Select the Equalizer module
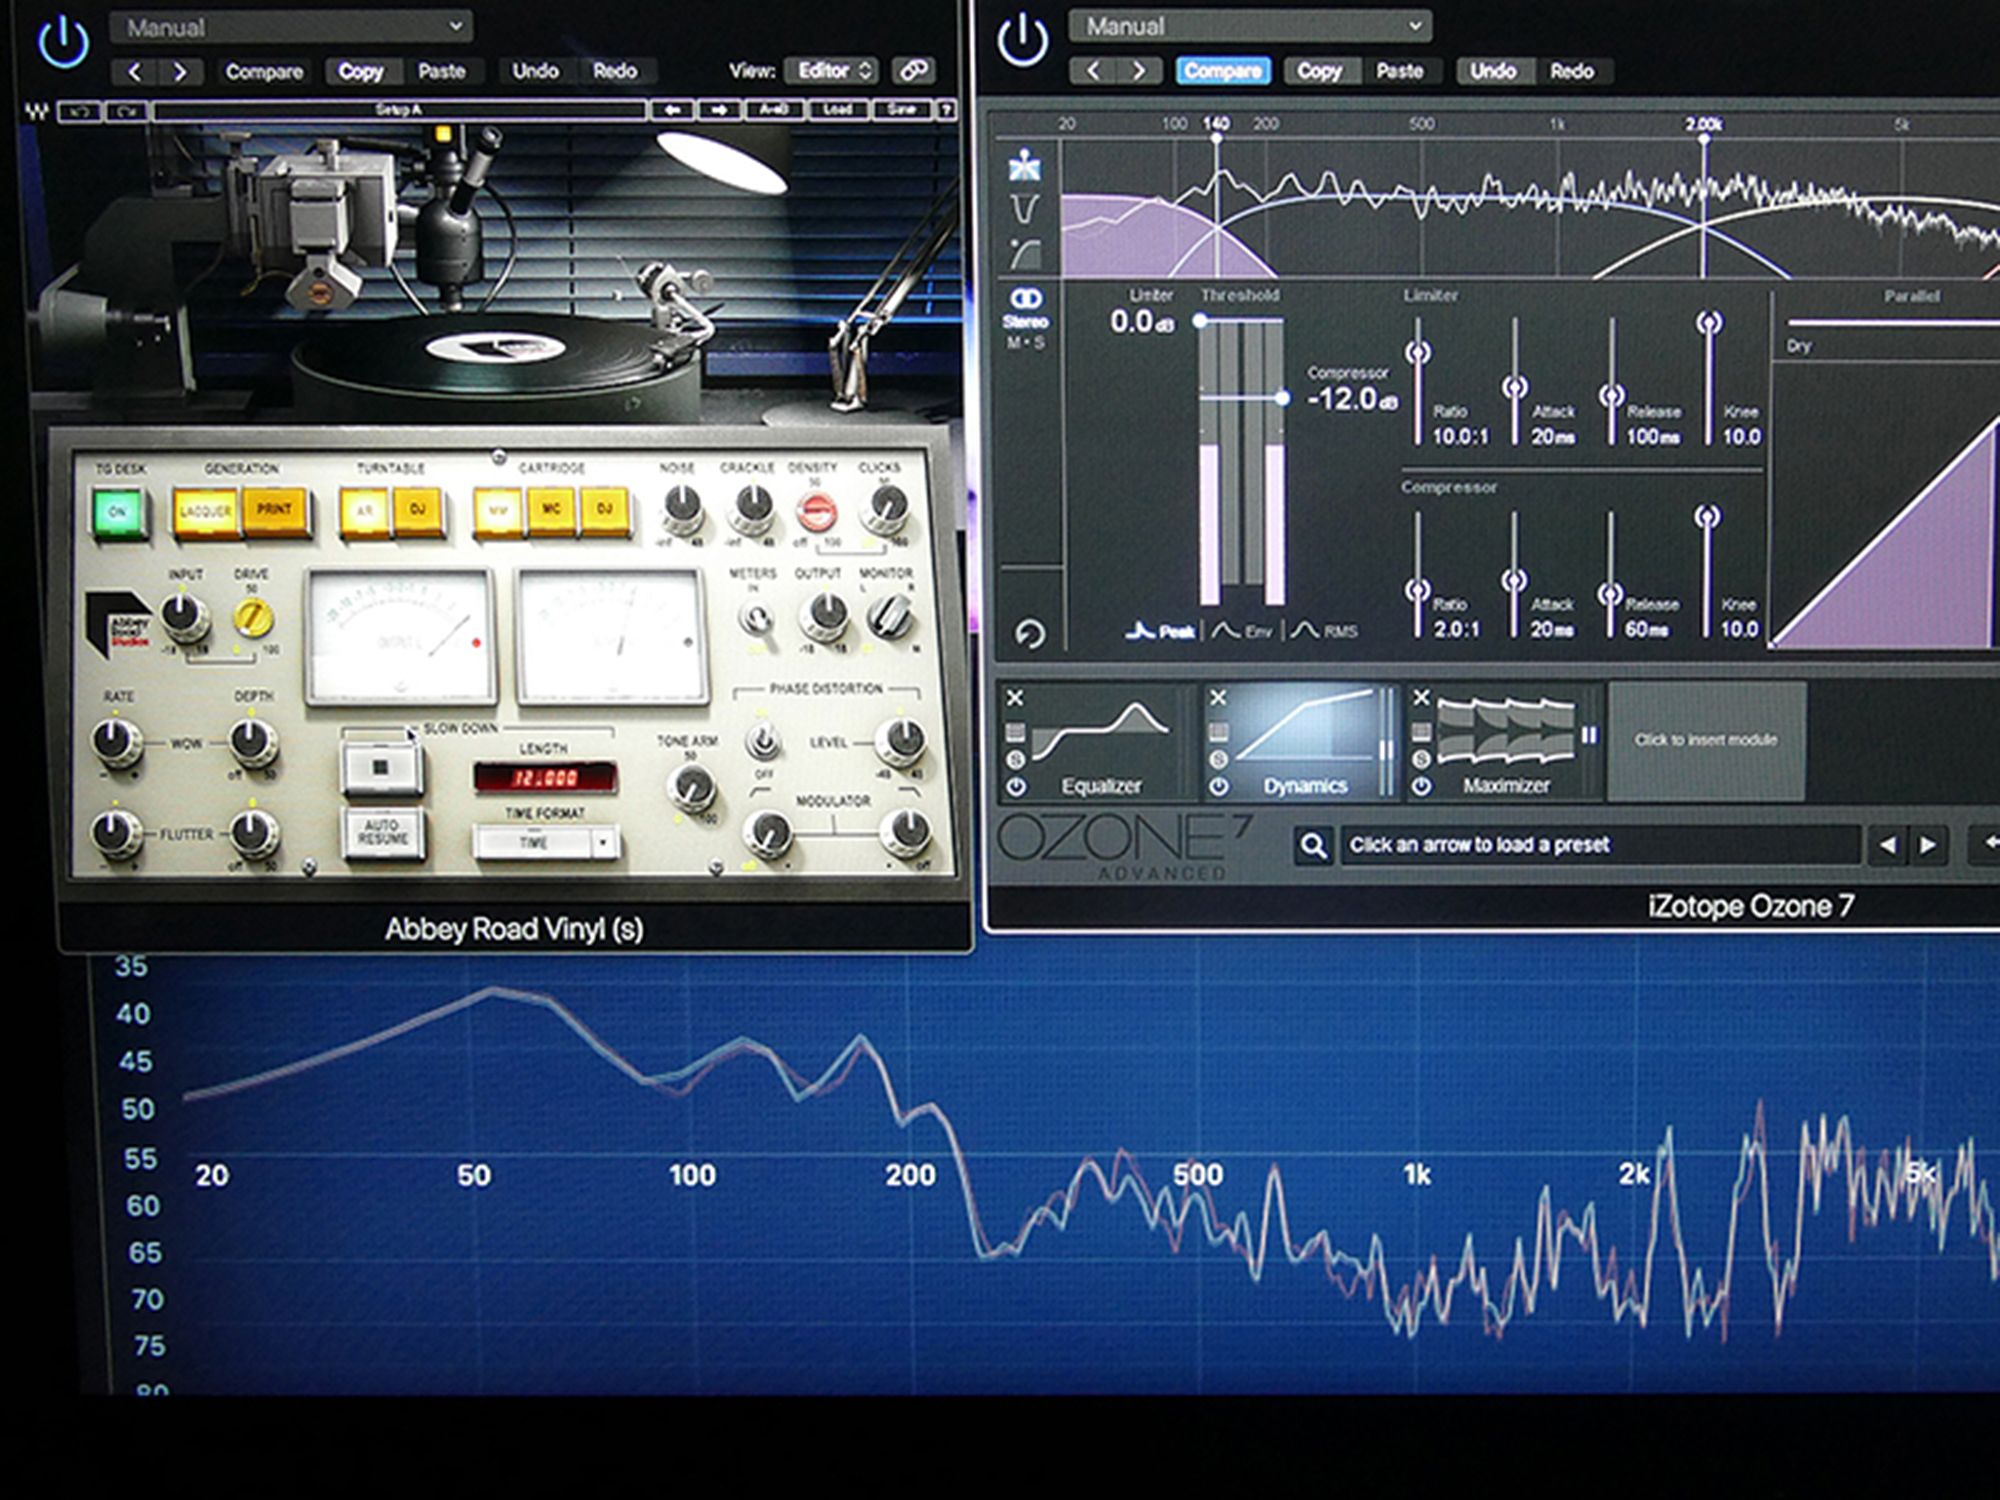This screenshot has width=2000, height=1500. (x=1099, y=742)
